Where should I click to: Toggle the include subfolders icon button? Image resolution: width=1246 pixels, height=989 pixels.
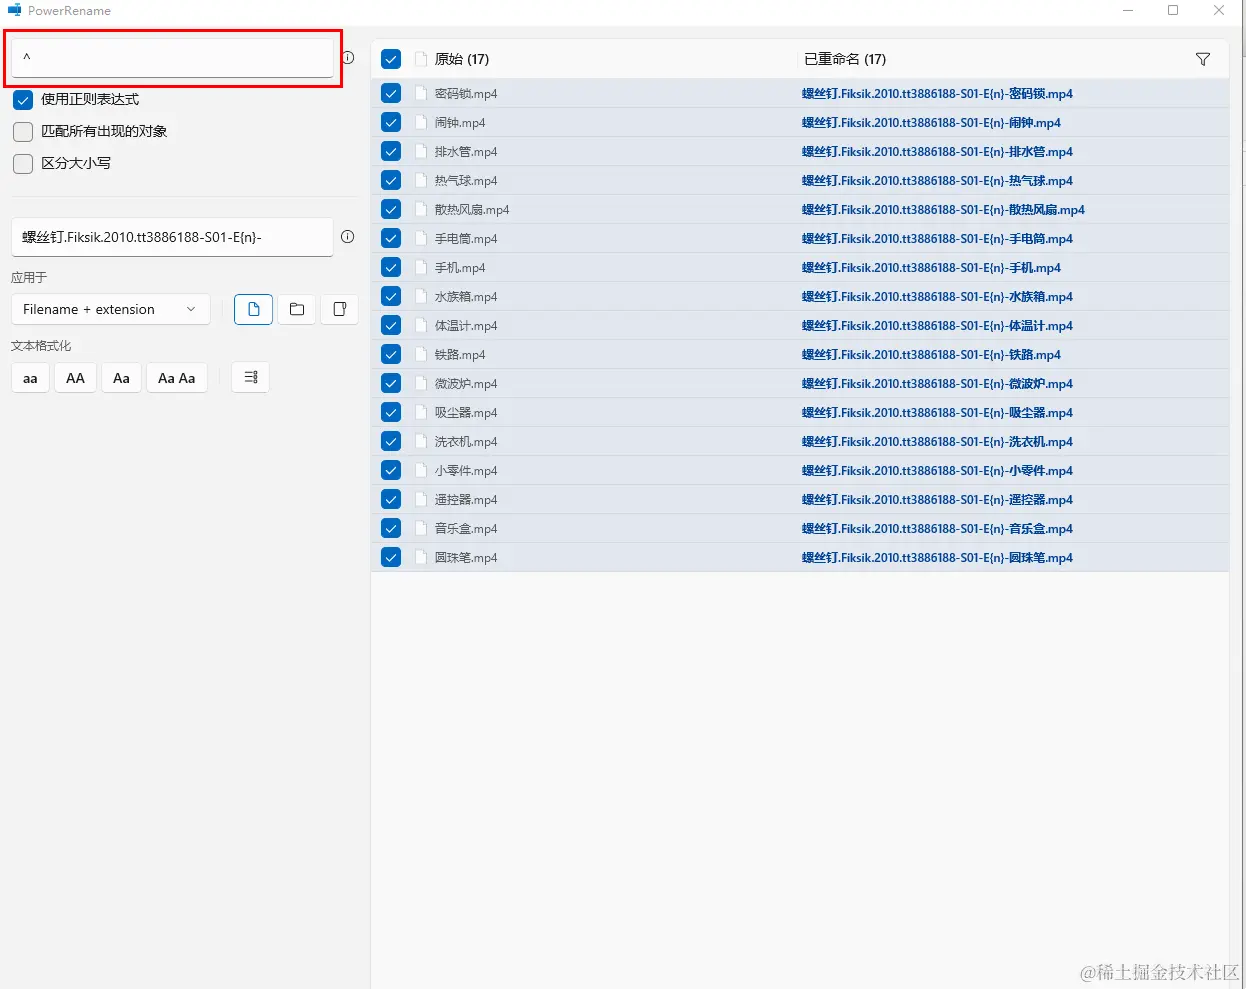340,309
